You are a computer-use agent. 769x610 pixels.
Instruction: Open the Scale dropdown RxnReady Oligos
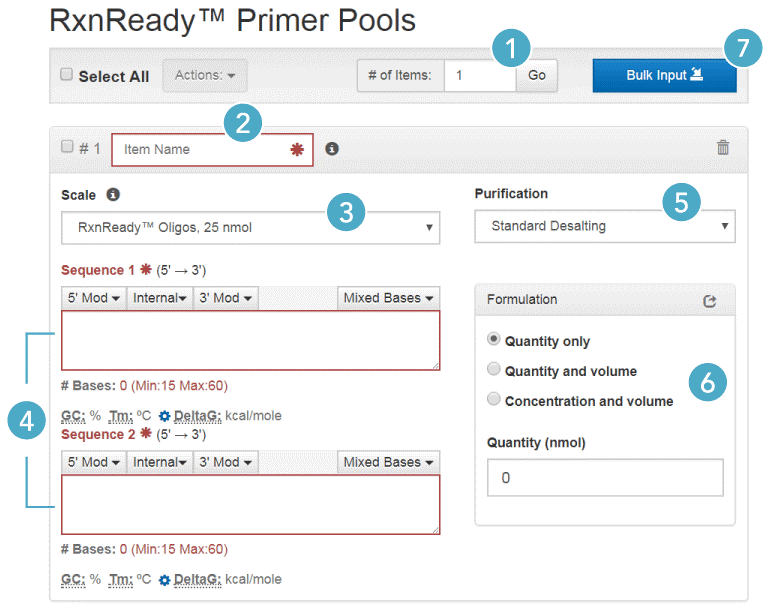(x=251, y=228)
